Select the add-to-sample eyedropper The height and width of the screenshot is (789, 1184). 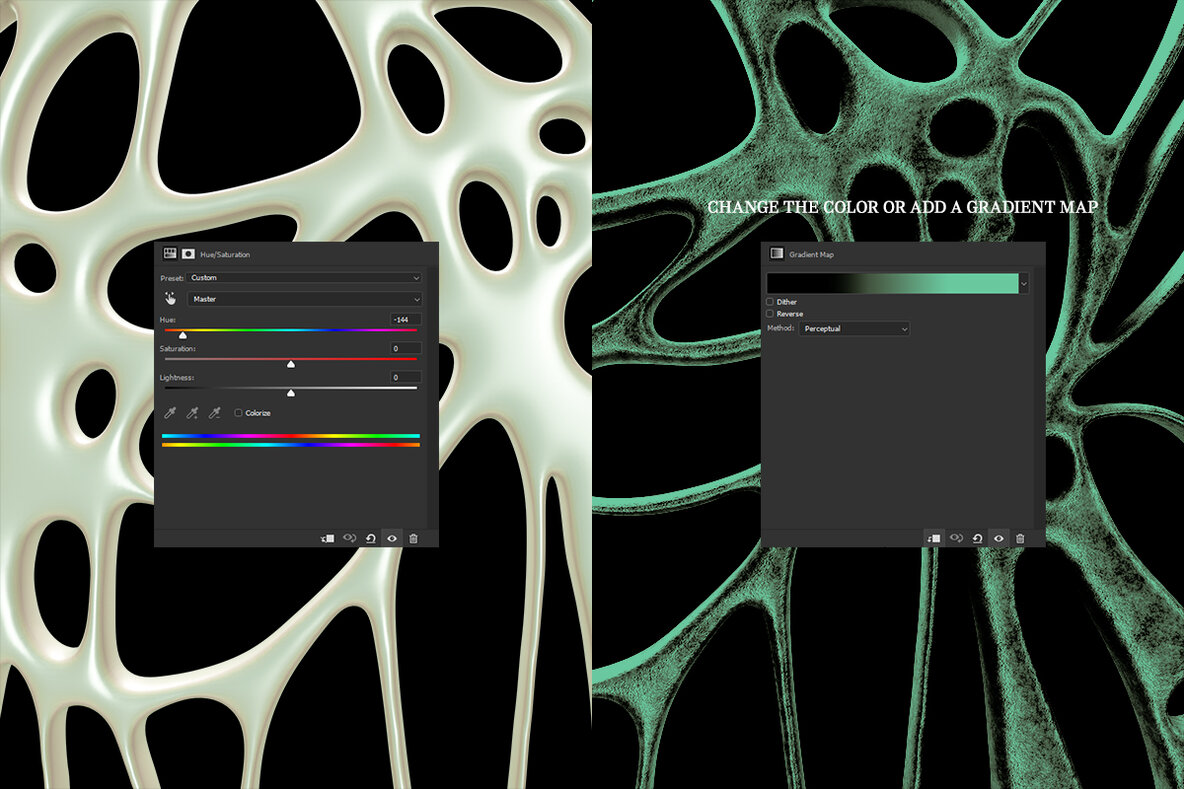tap(191, 413)
